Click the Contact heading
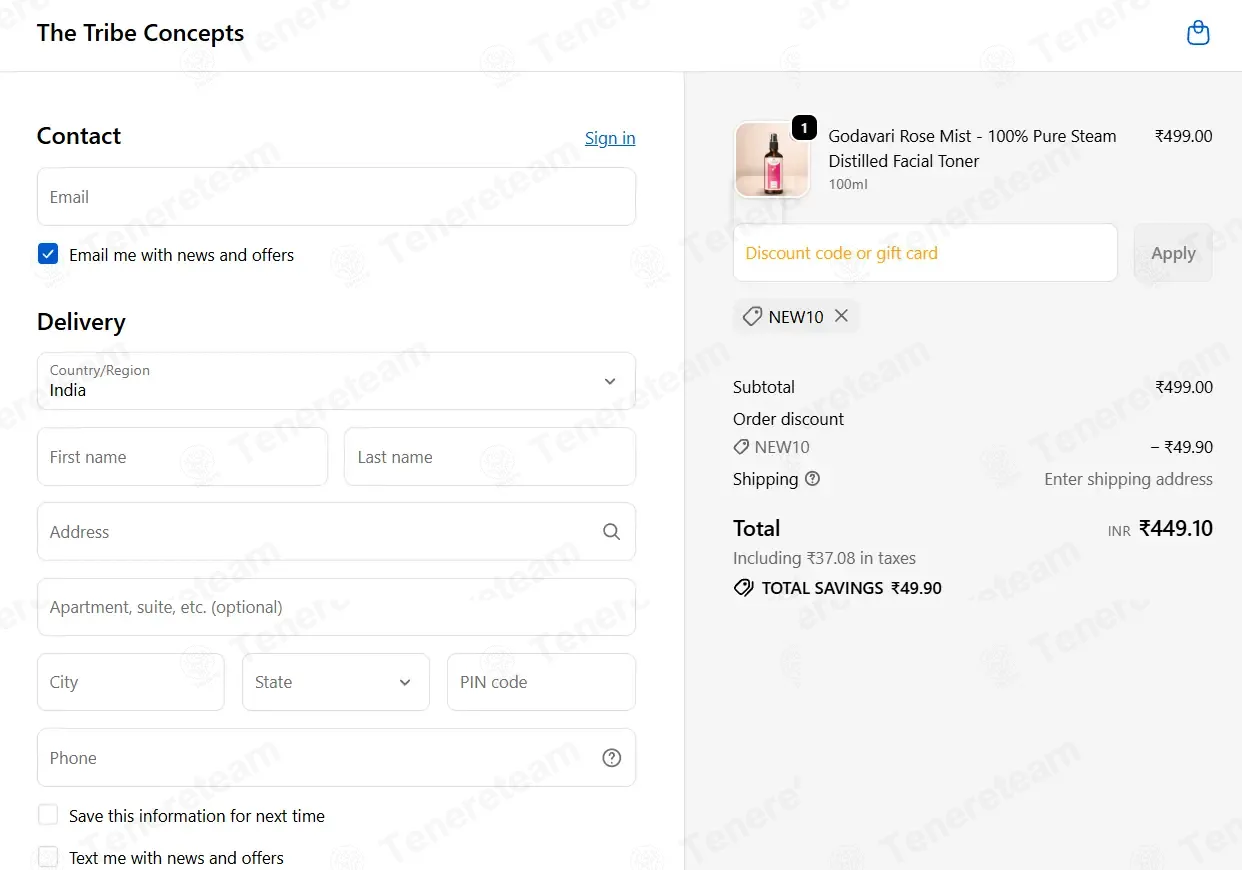This screenshot has height=870, width=1242. (x=79, y=136)
